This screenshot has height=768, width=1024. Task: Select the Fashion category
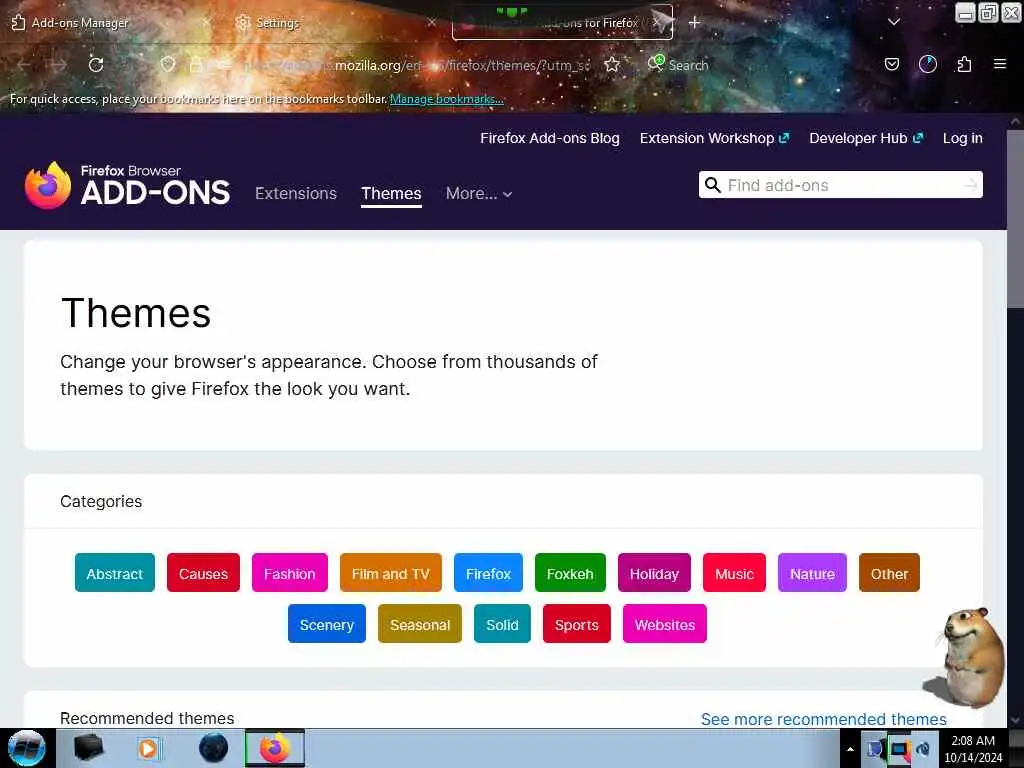[x=289, y=573]
